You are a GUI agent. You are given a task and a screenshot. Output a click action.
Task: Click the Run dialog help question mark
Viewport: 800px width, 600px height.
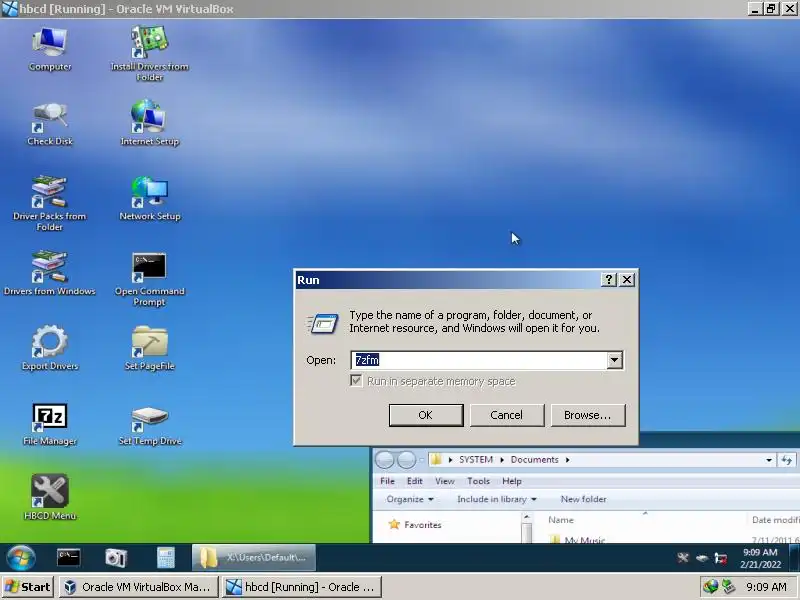(608, 280)
